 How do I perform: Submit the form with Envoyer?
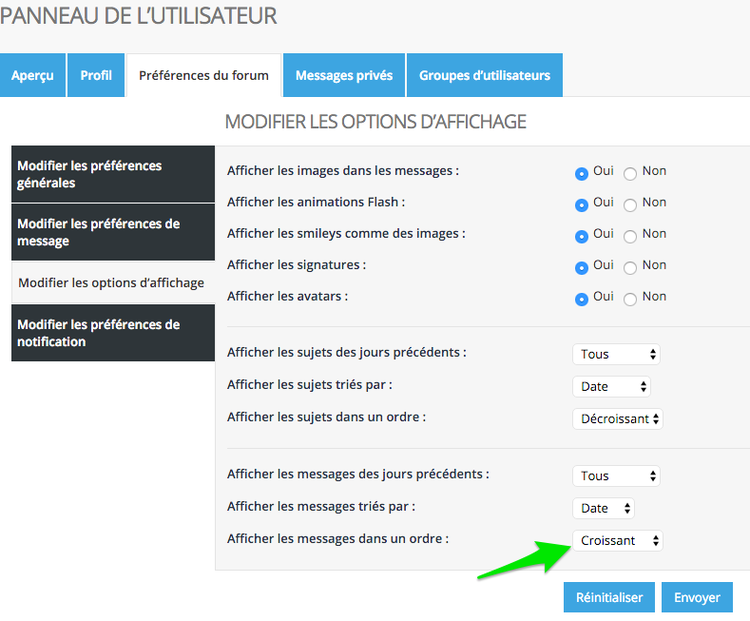tap(697, 597)
